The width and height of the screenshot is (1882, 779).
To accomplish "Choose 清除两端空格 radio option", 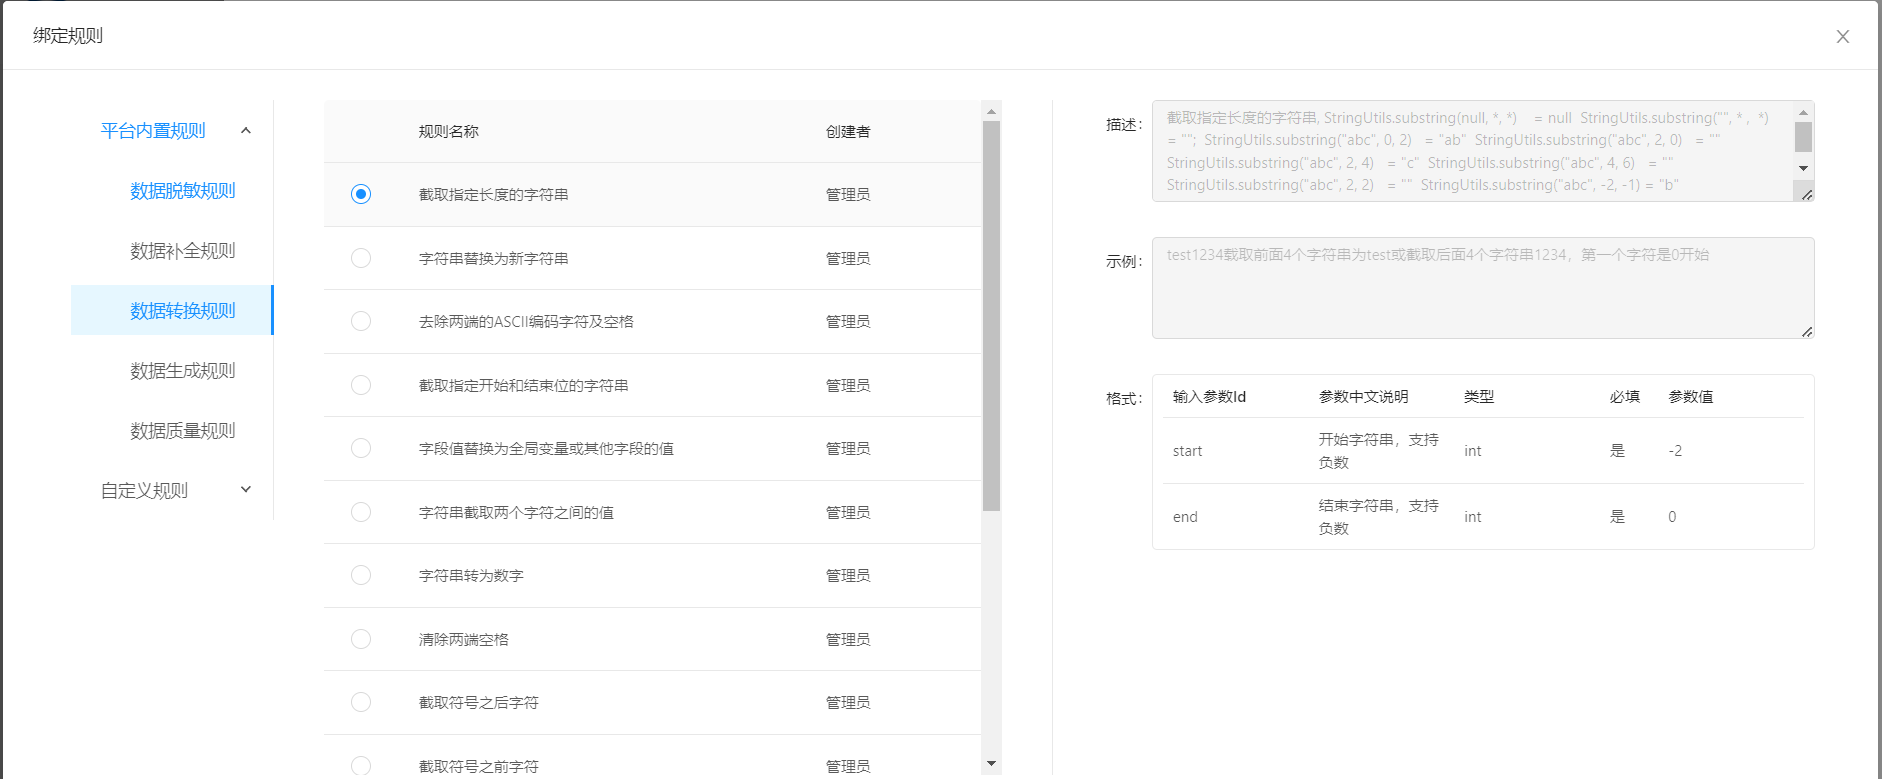I will [x=361, y=639].
